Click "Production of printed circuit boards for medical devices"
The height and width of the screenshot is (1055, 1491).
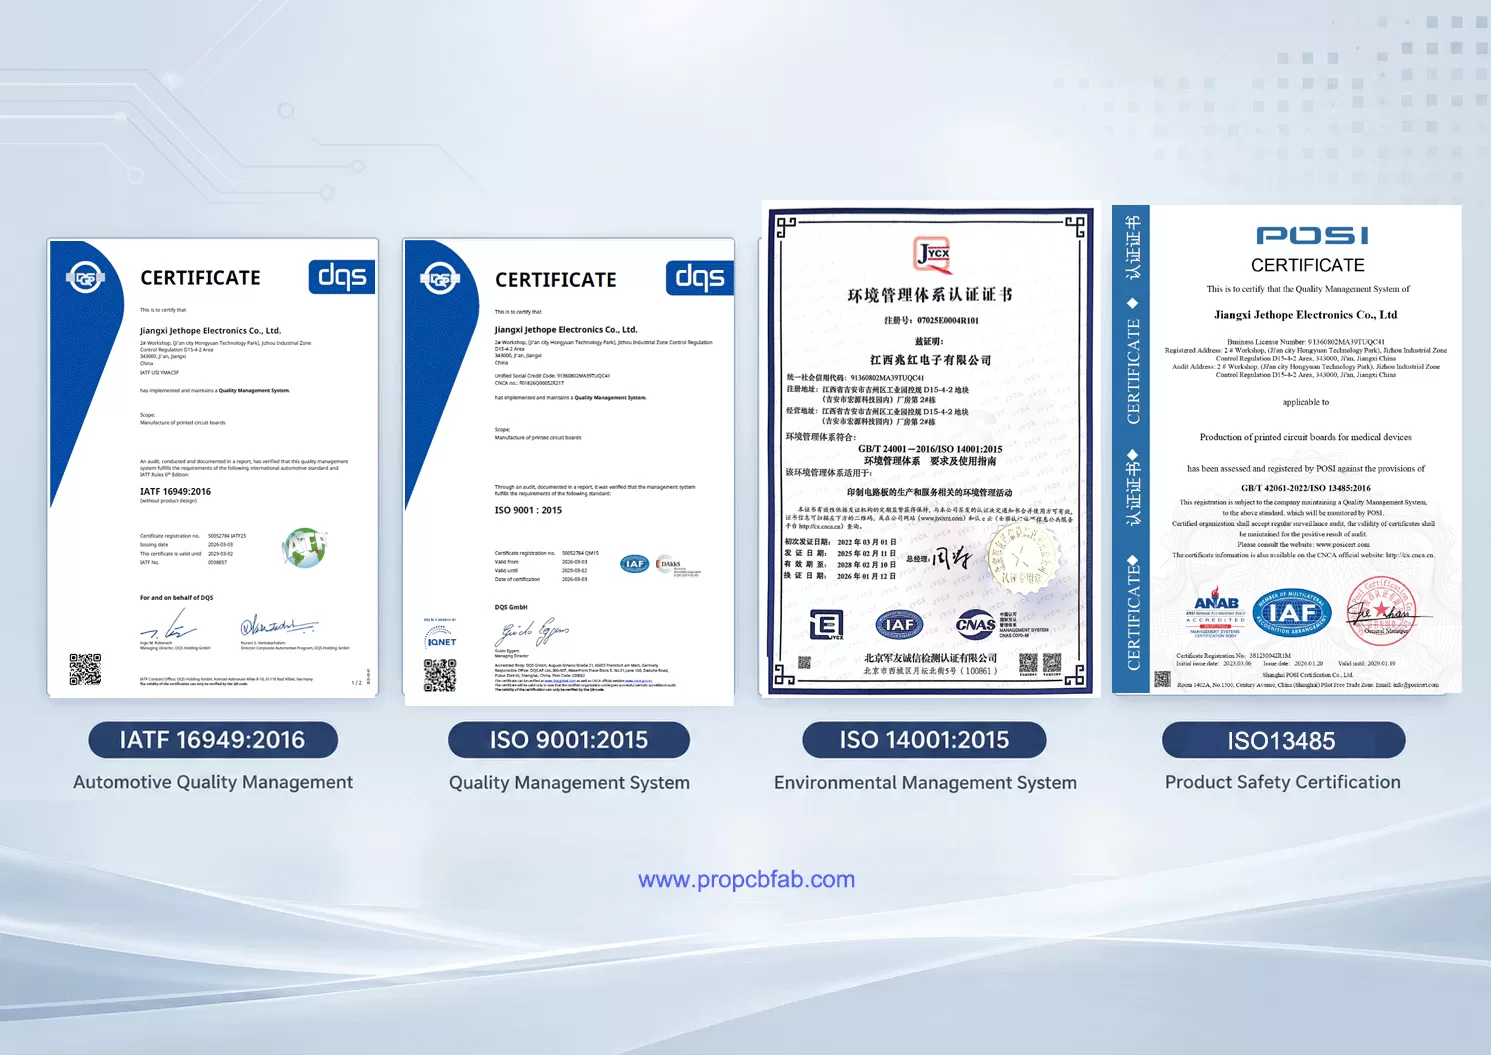click(1306, 437)
